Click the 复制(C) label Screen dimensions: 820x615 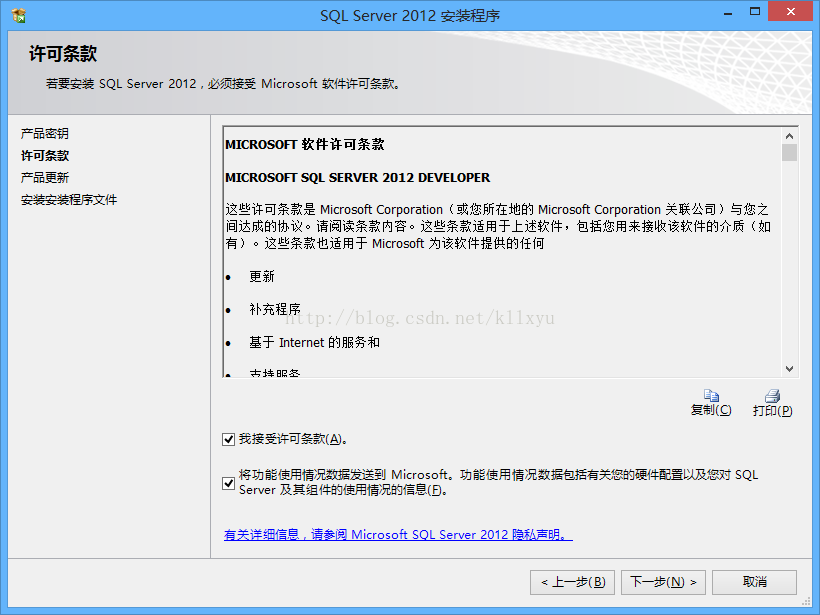[x=711, y=410]
